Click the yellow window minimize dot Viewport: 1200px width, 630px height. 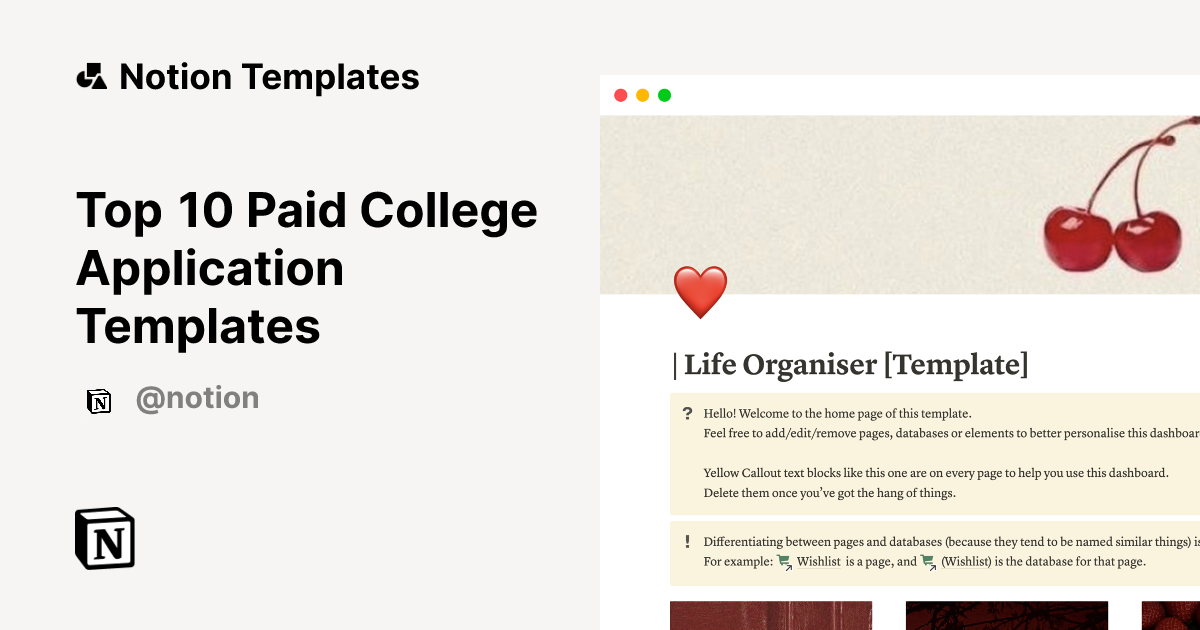pyautogui.click(x=643, y=95)
